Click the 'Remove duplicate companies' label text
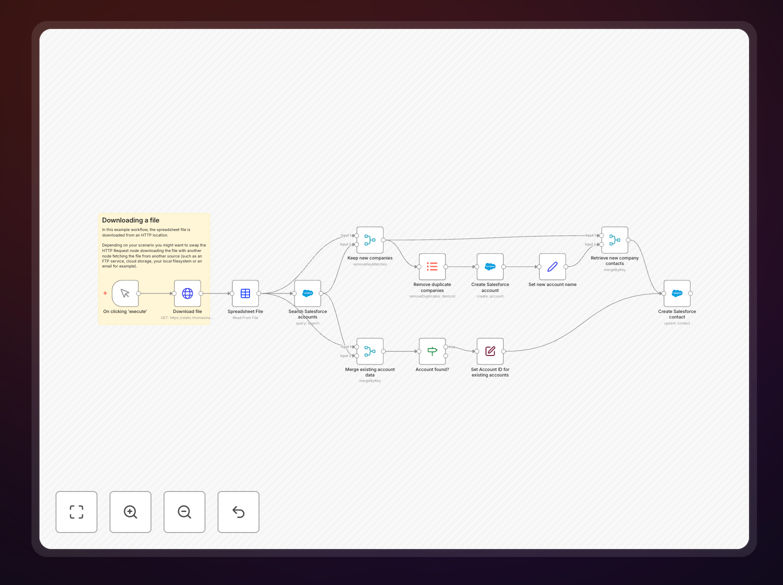Screen dimensions: 783x585 [x=432, y=287]
